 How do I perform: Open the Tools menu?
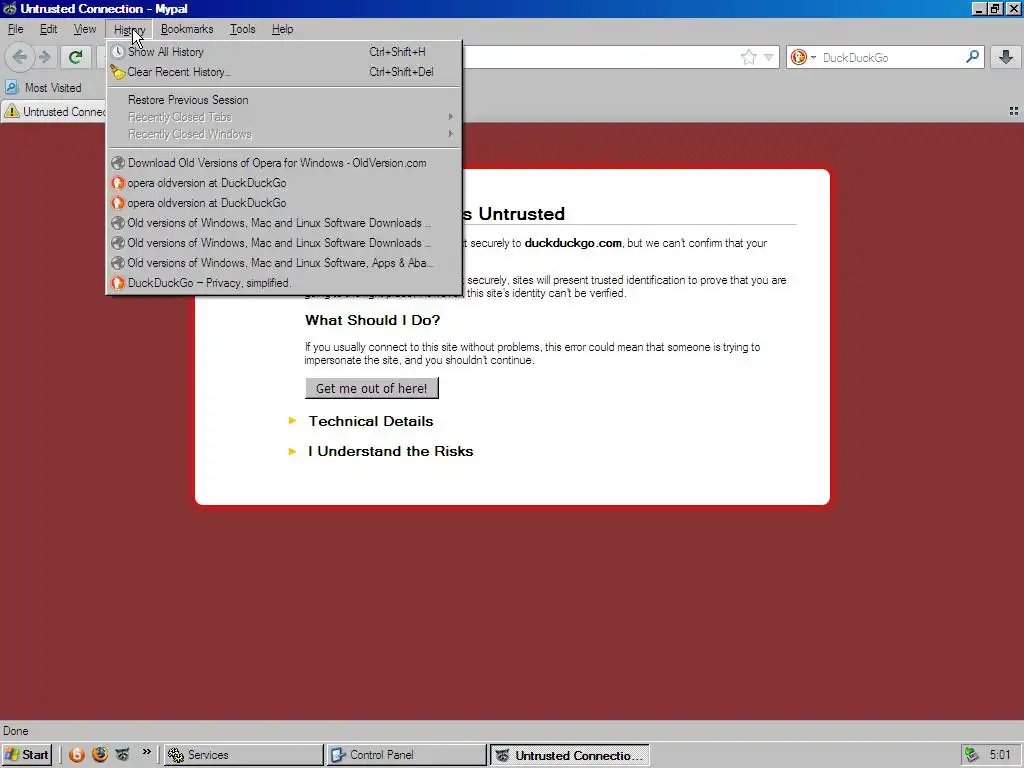[242, 29]
